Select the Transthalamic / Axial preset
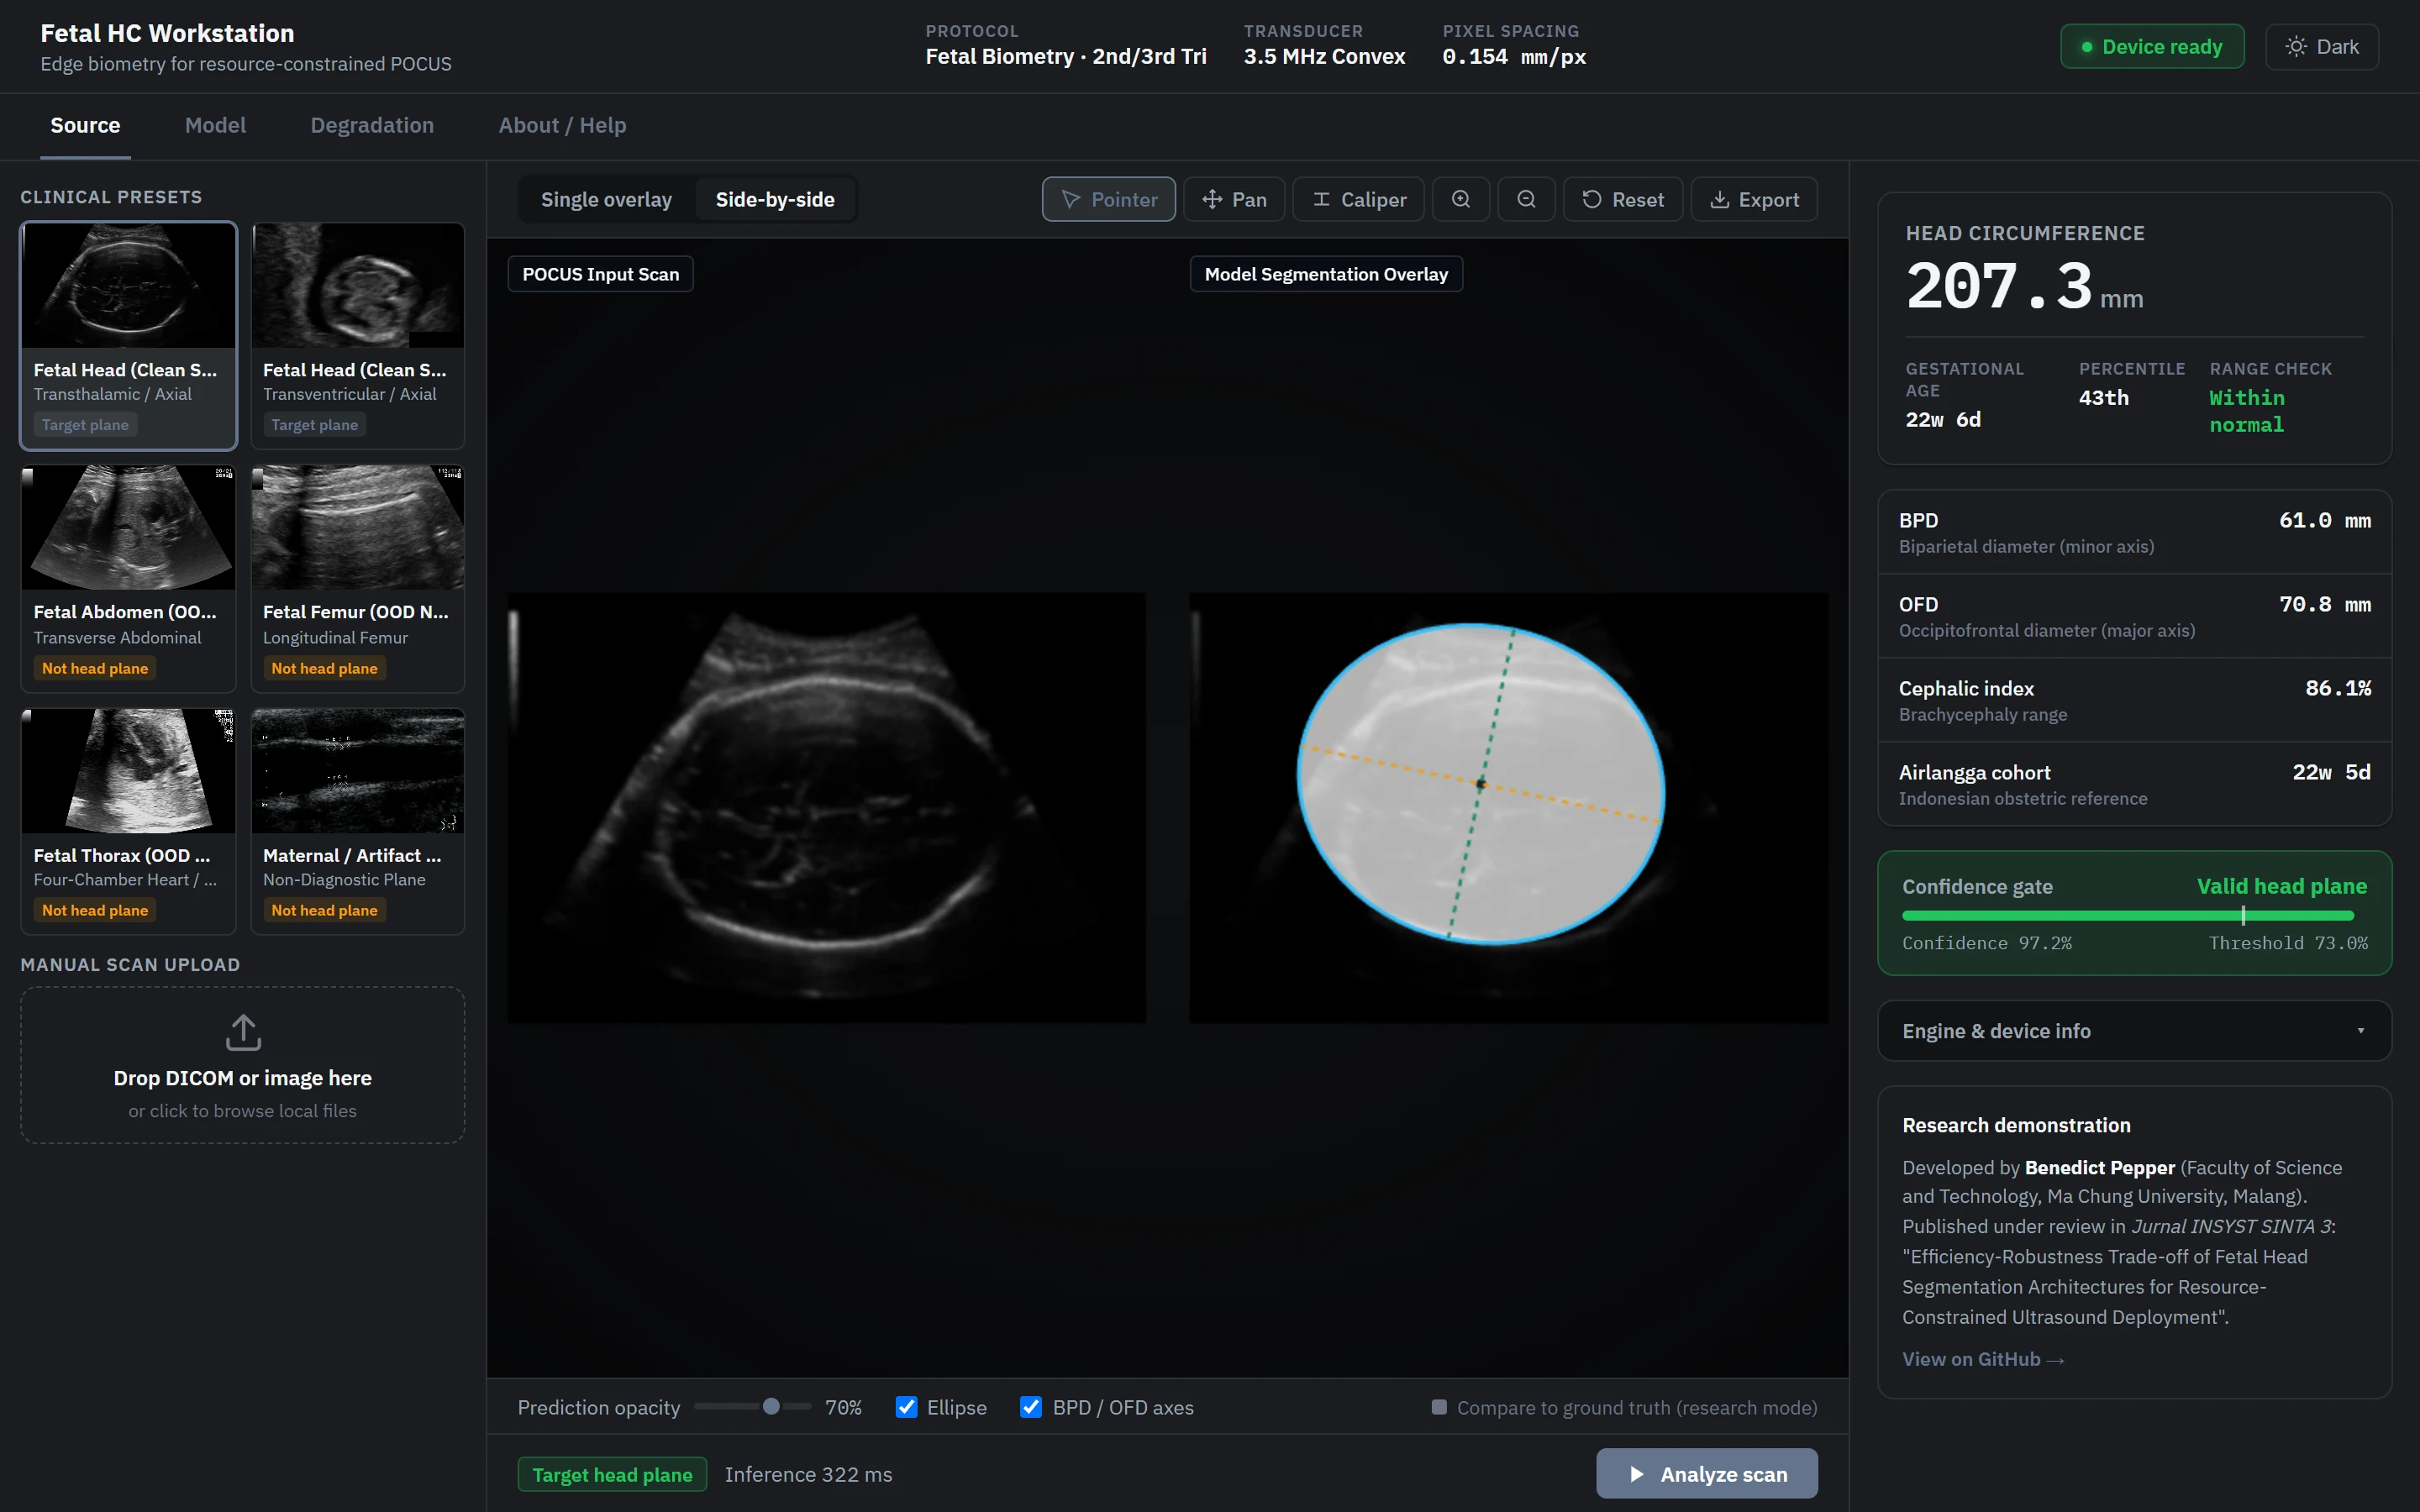Viewport: 2420px width, 1512px height. point(129,336)
